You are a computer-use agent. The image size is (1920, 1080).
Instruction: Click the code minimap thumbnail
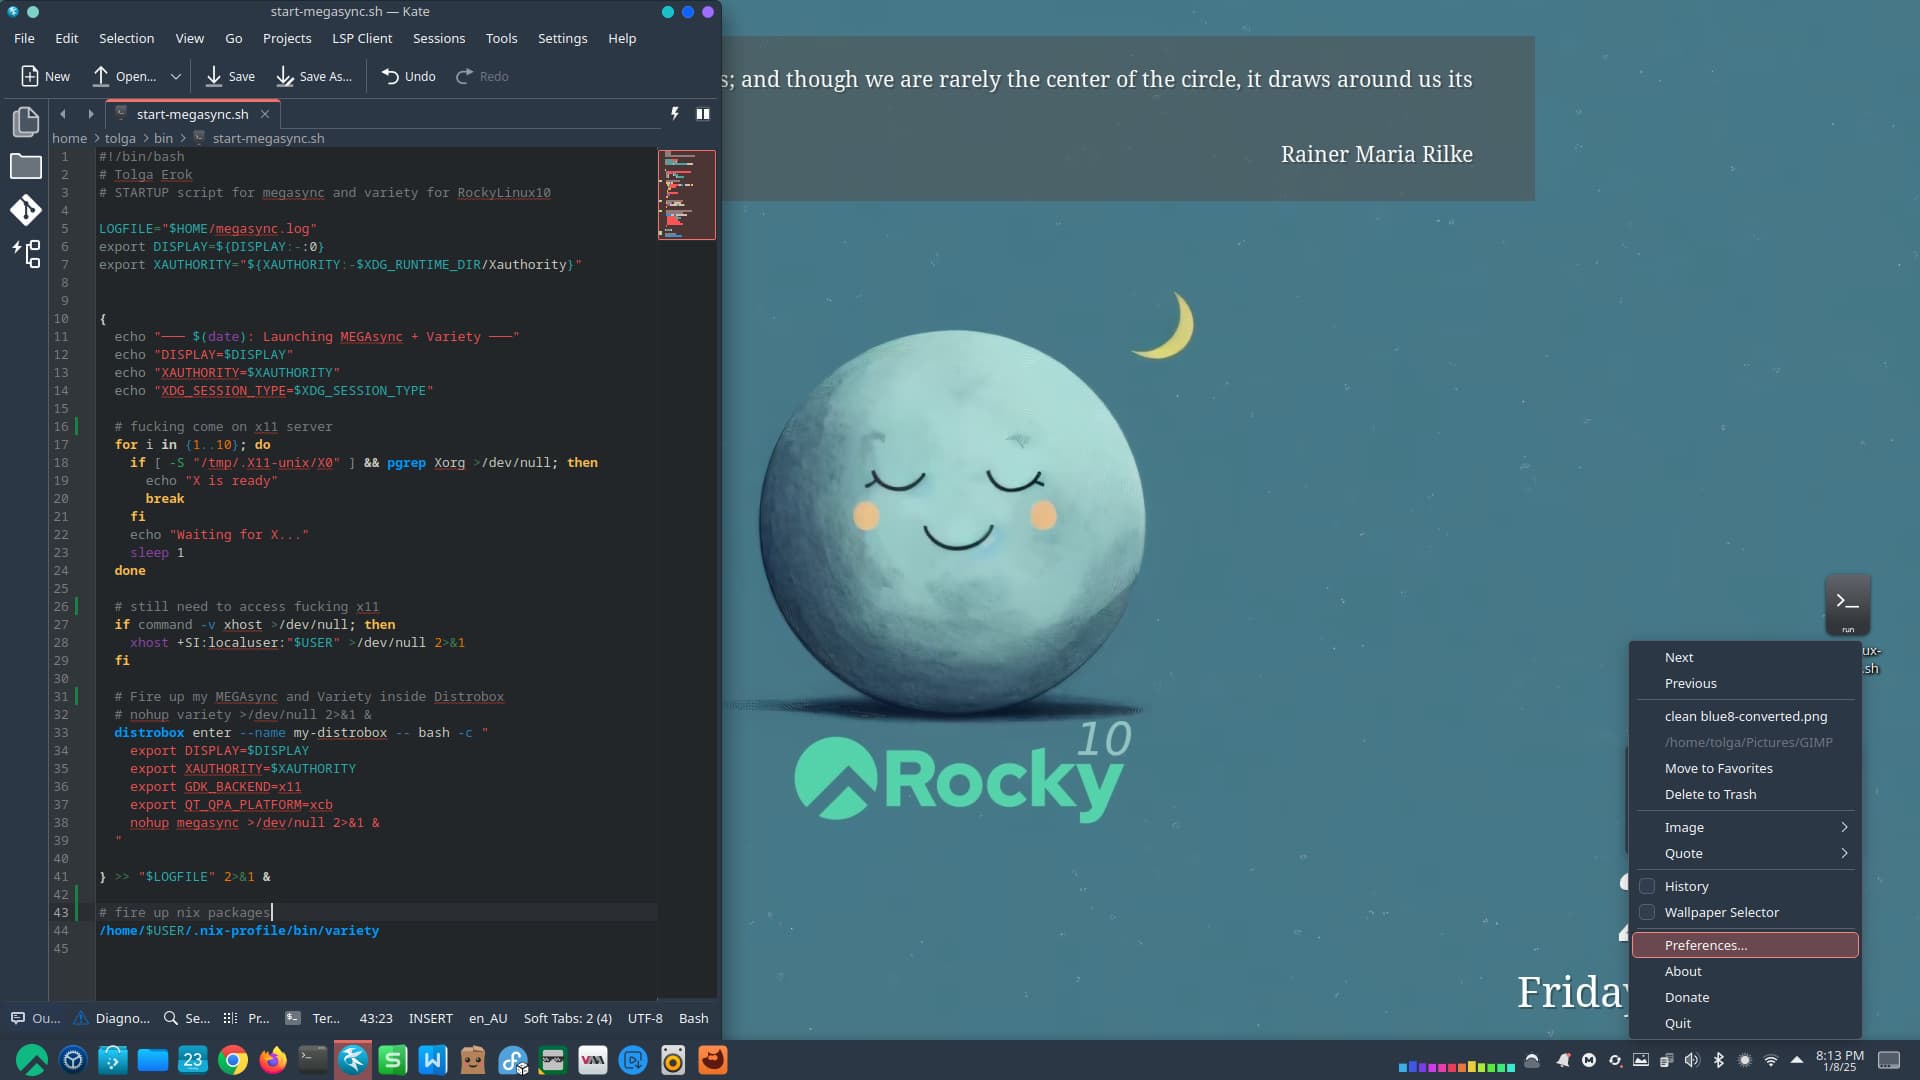click(x=686, y=195)
